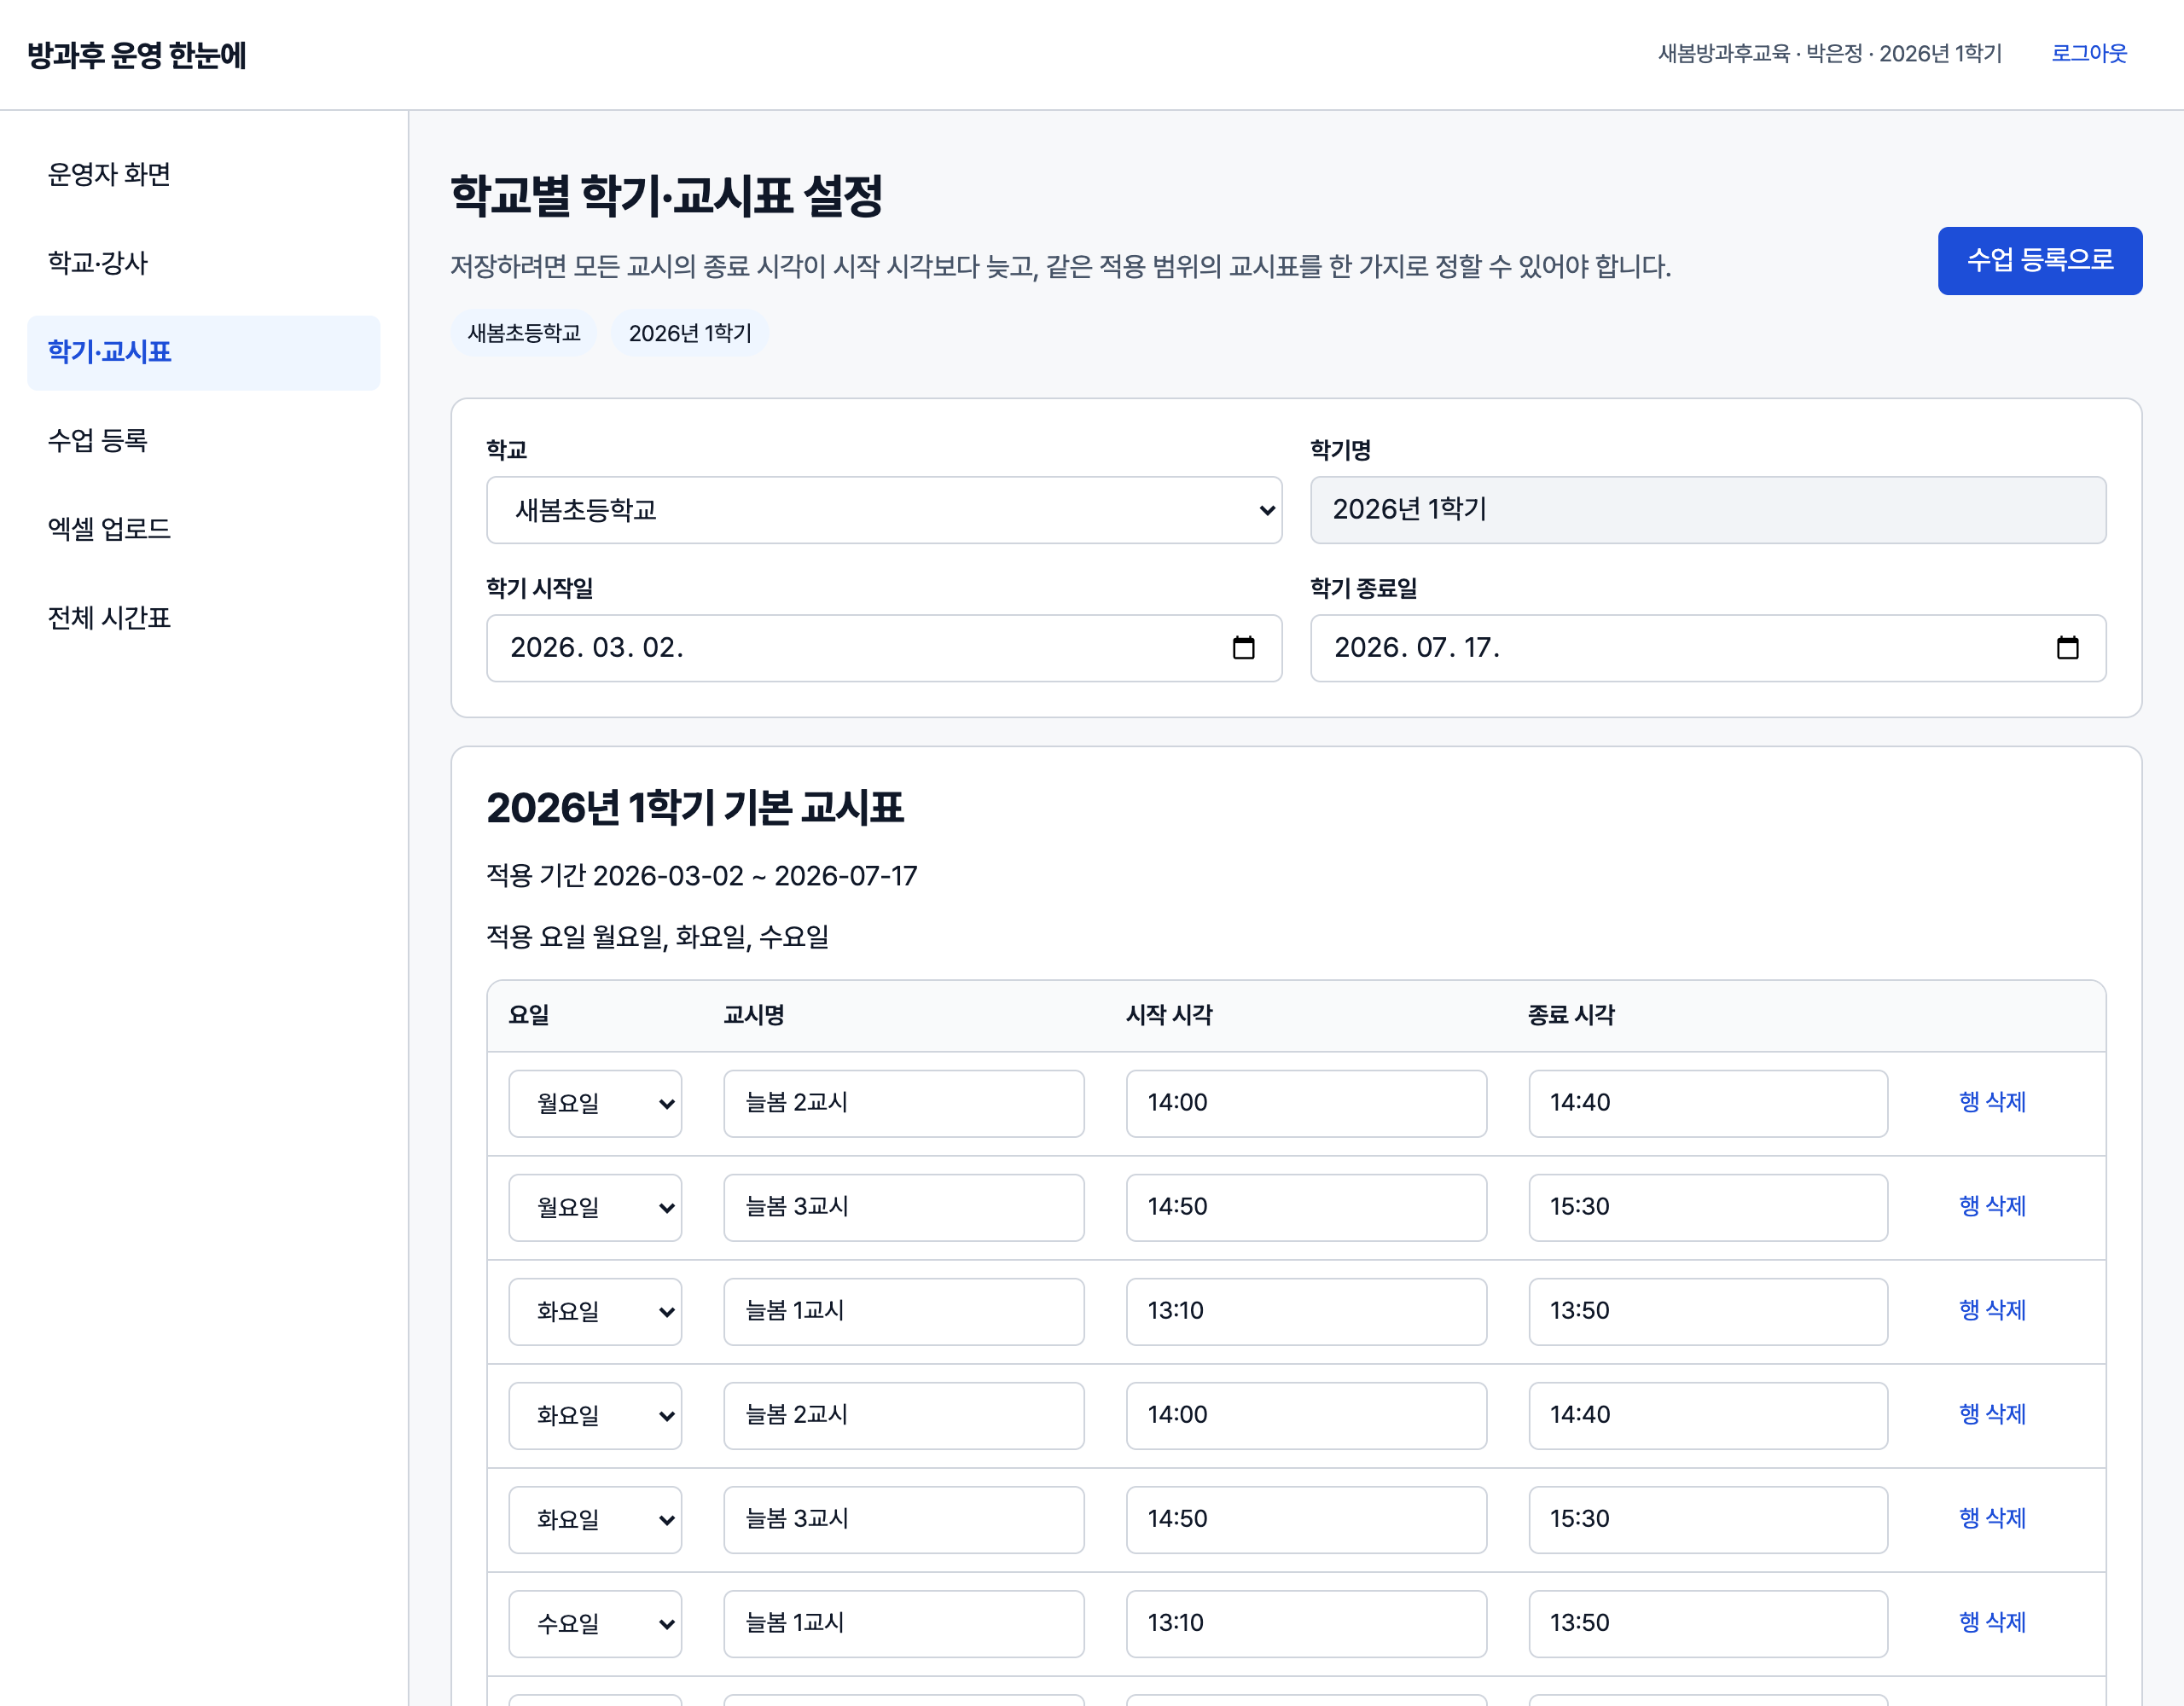The width and height of the screenshot is (2184, 1706).
Task: Open weekday dropdown in 화요일 늘봄 3교시 row
Action: [x=595, y=1520]
